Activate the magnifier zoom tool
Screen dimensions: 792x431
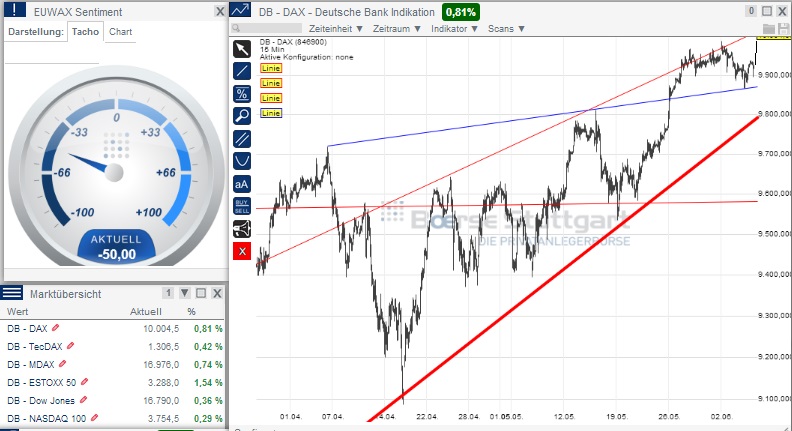point(242,116)
